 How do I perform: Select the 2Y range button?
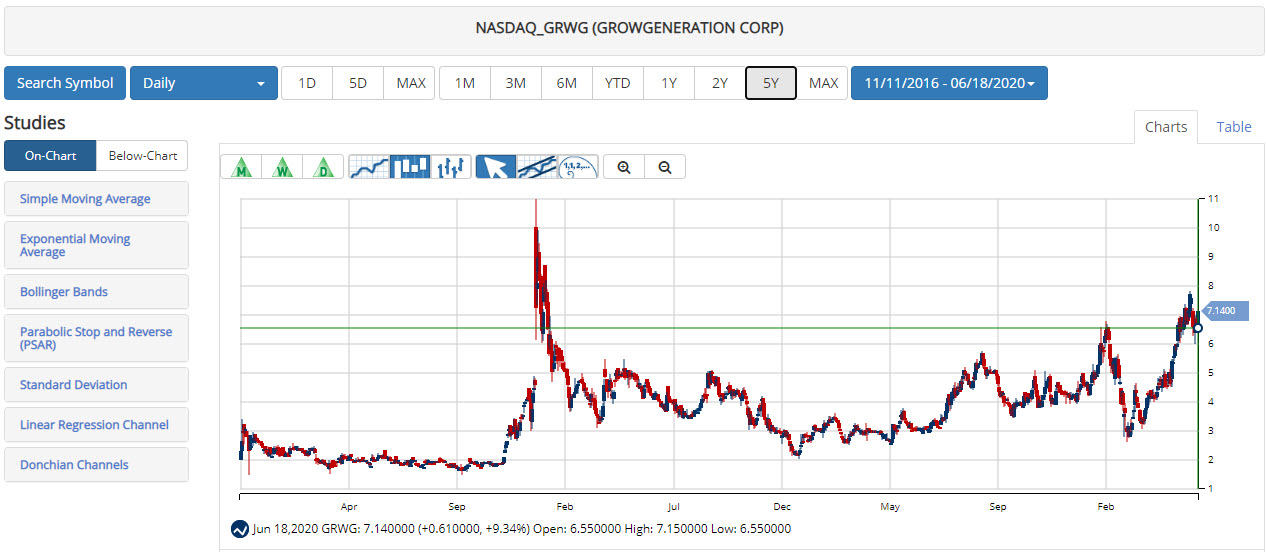coord(720,83)
